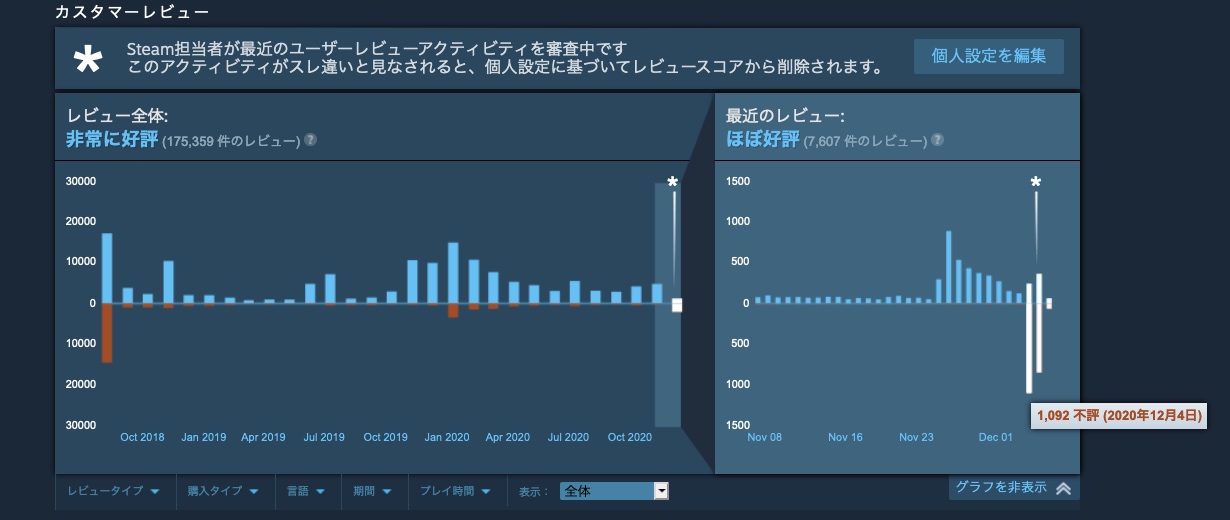Click the tallest blue bar in recent reviews chart
Screen dimensions: 1230x520
948,267
